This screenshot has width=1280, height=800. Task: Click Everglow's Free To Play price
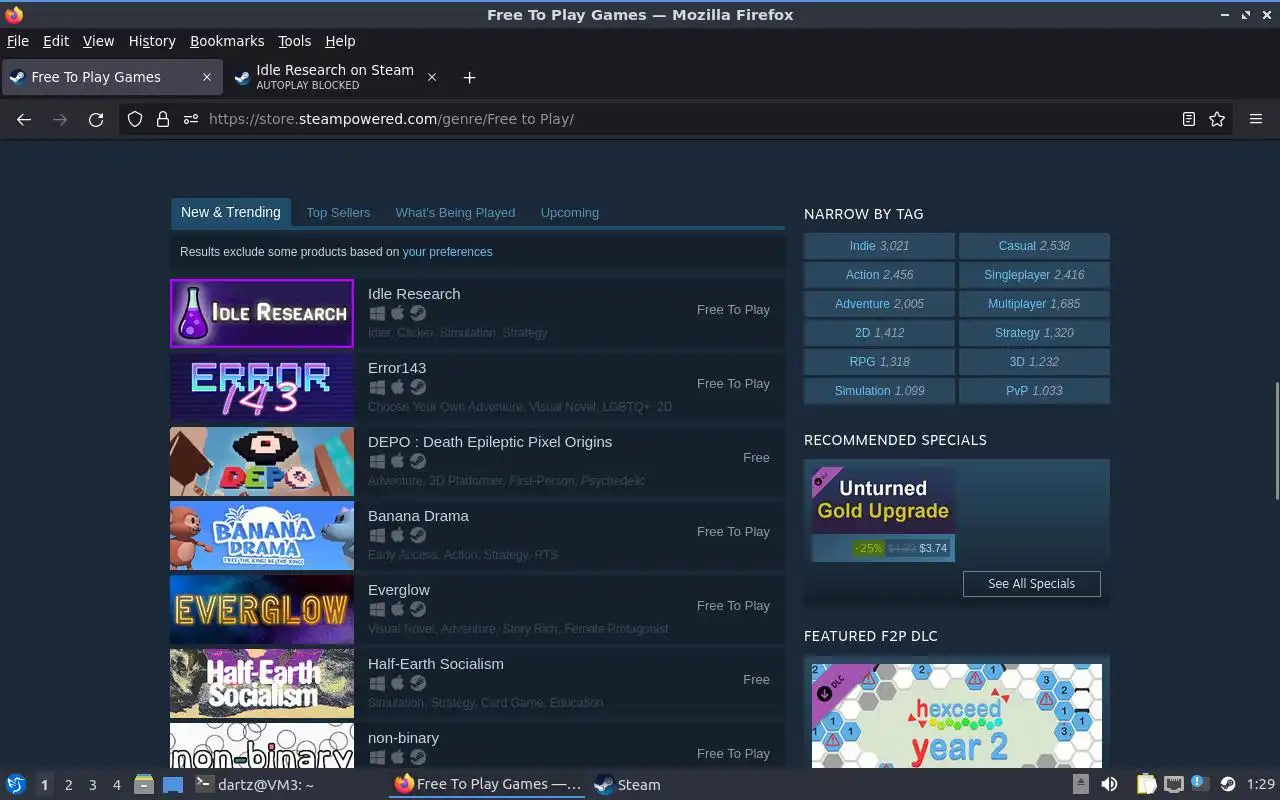click(x=733, y=606)
